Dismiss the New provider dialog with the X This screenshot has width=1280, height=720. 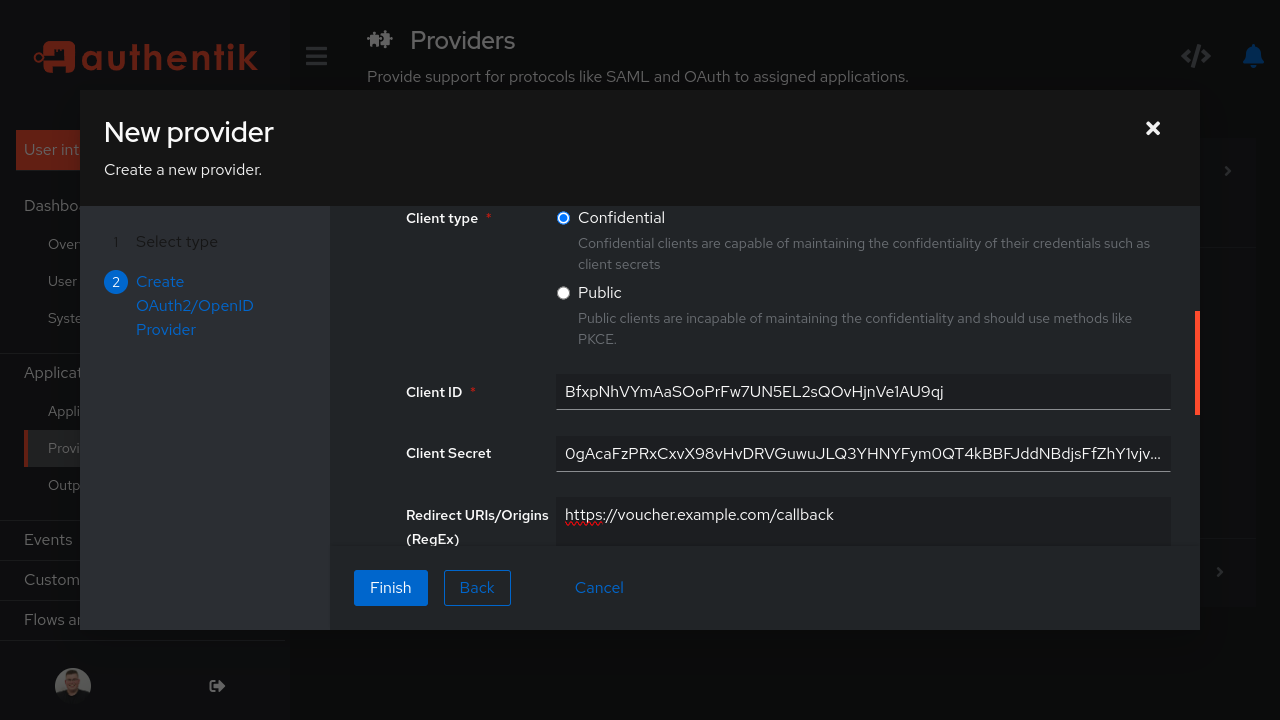click(1152, 128)
